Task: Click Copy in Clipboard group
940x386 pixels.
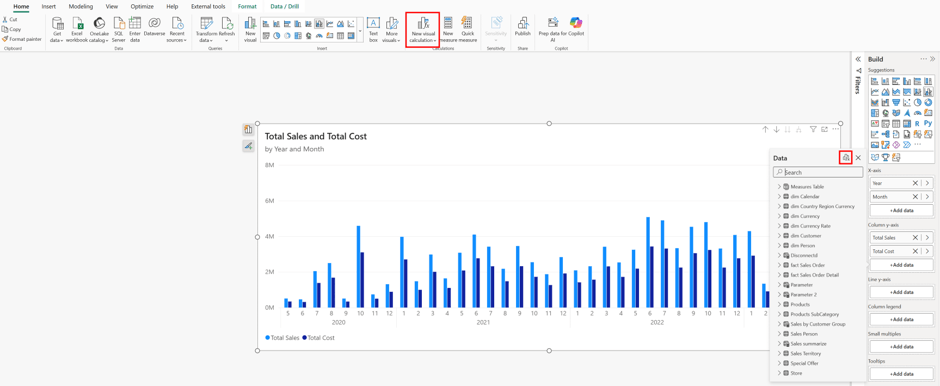Action: (x=11, y=29)
